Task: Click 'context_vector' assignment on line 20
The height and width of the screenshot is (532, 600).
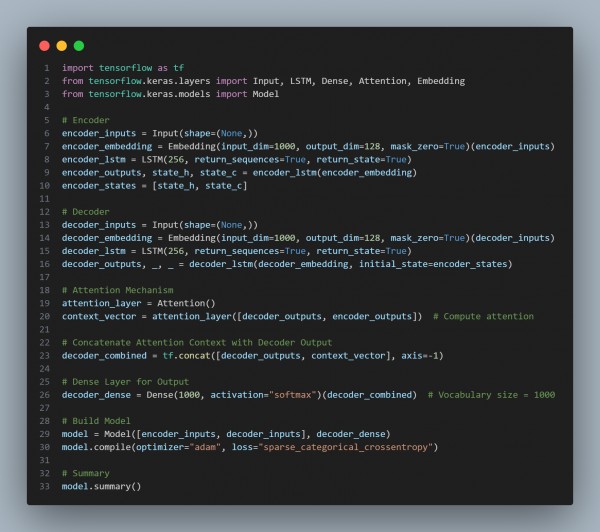Action: (99, 317)
